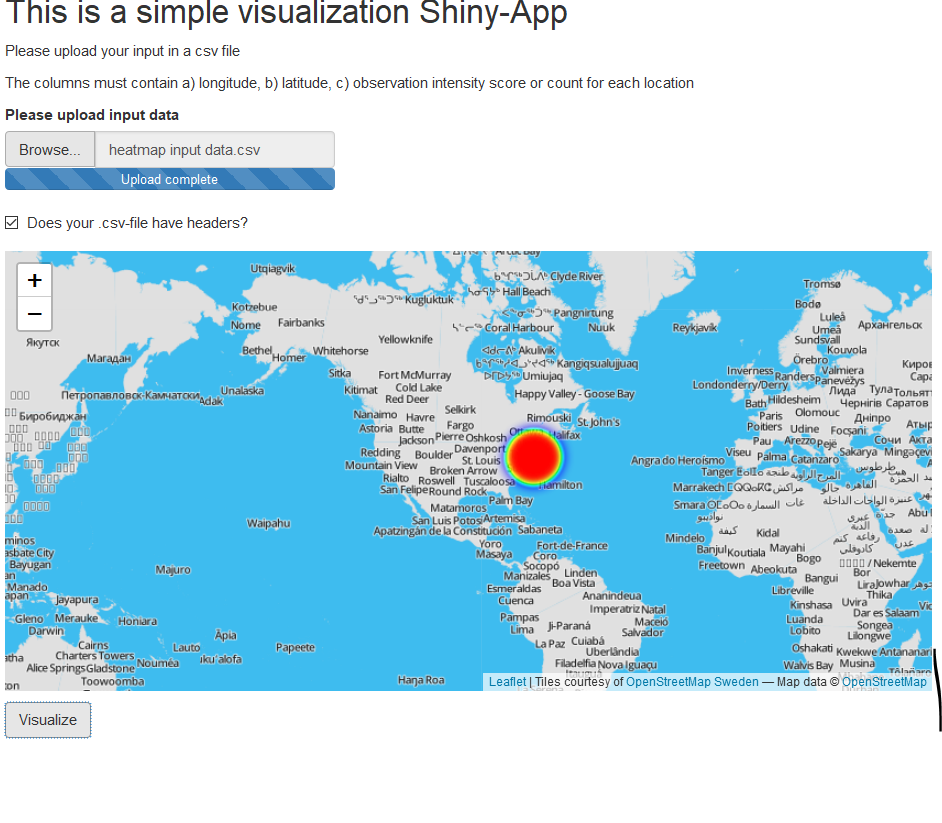This screenshot has width=942, height=823.
Task: Open the OpenStreetMap data attribution link
Action: coord(884,682)
